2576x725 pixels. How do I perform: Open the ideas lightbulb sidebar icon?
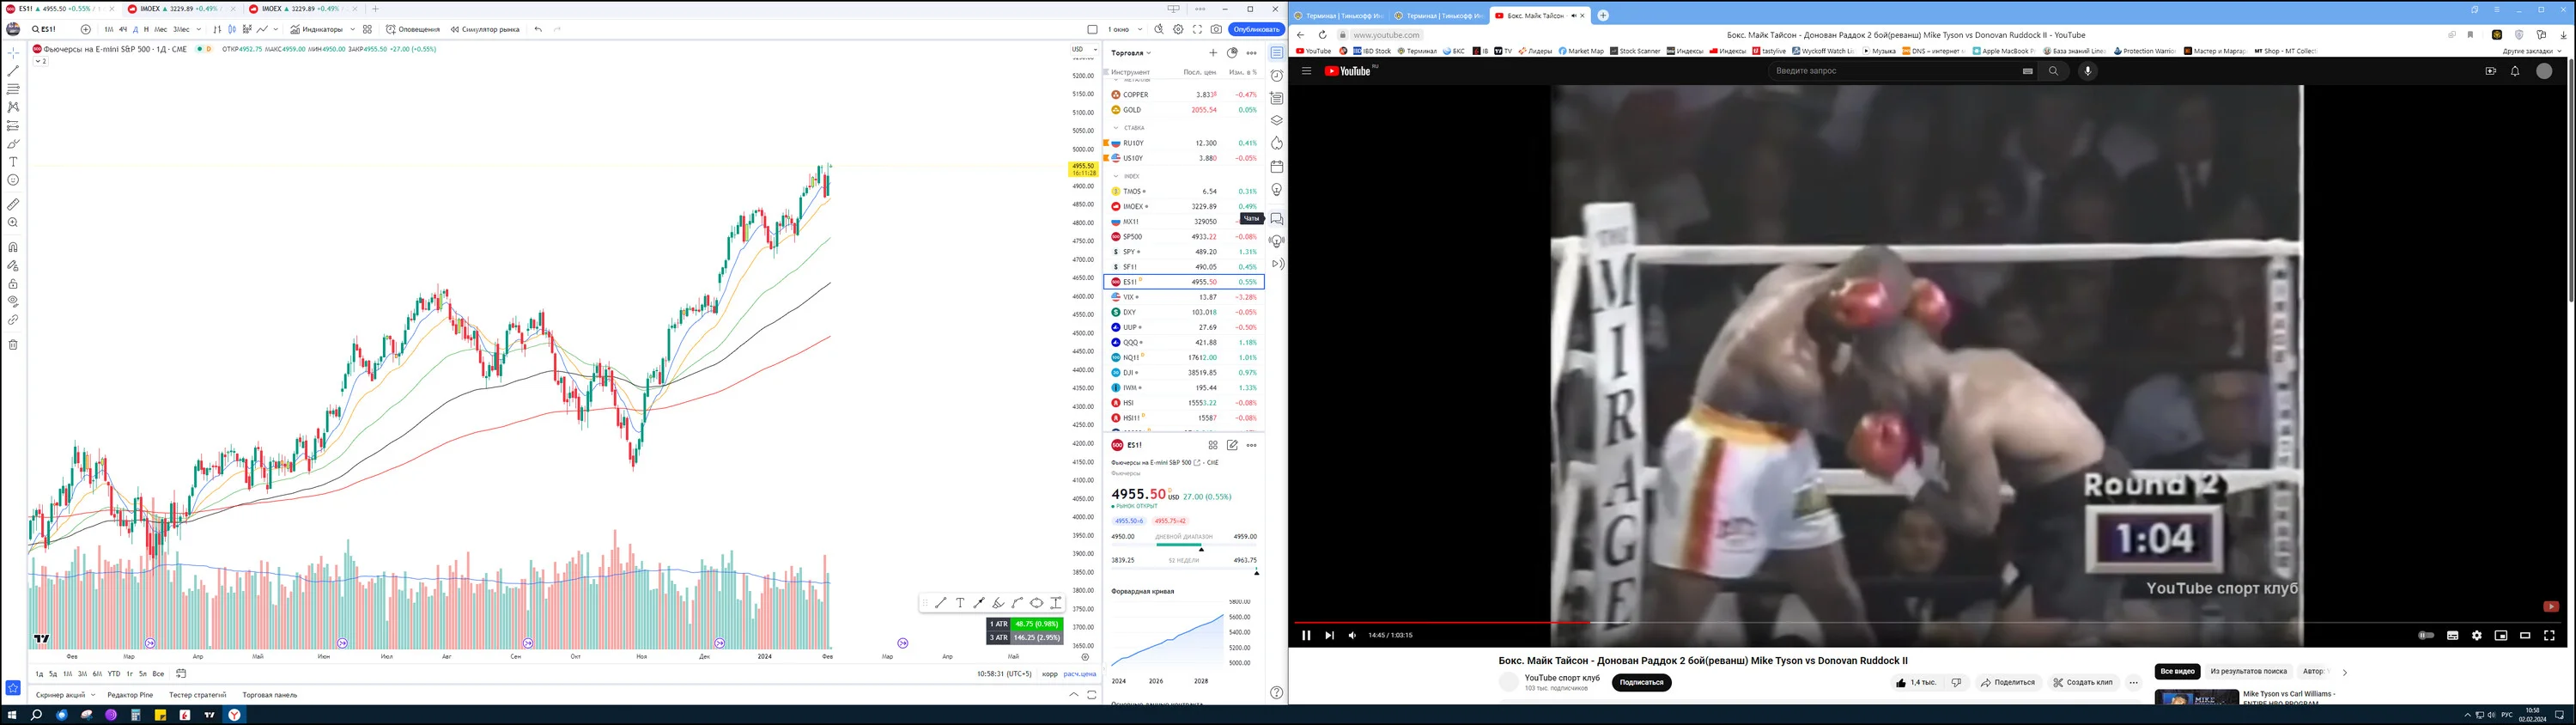pos(1277,190)
